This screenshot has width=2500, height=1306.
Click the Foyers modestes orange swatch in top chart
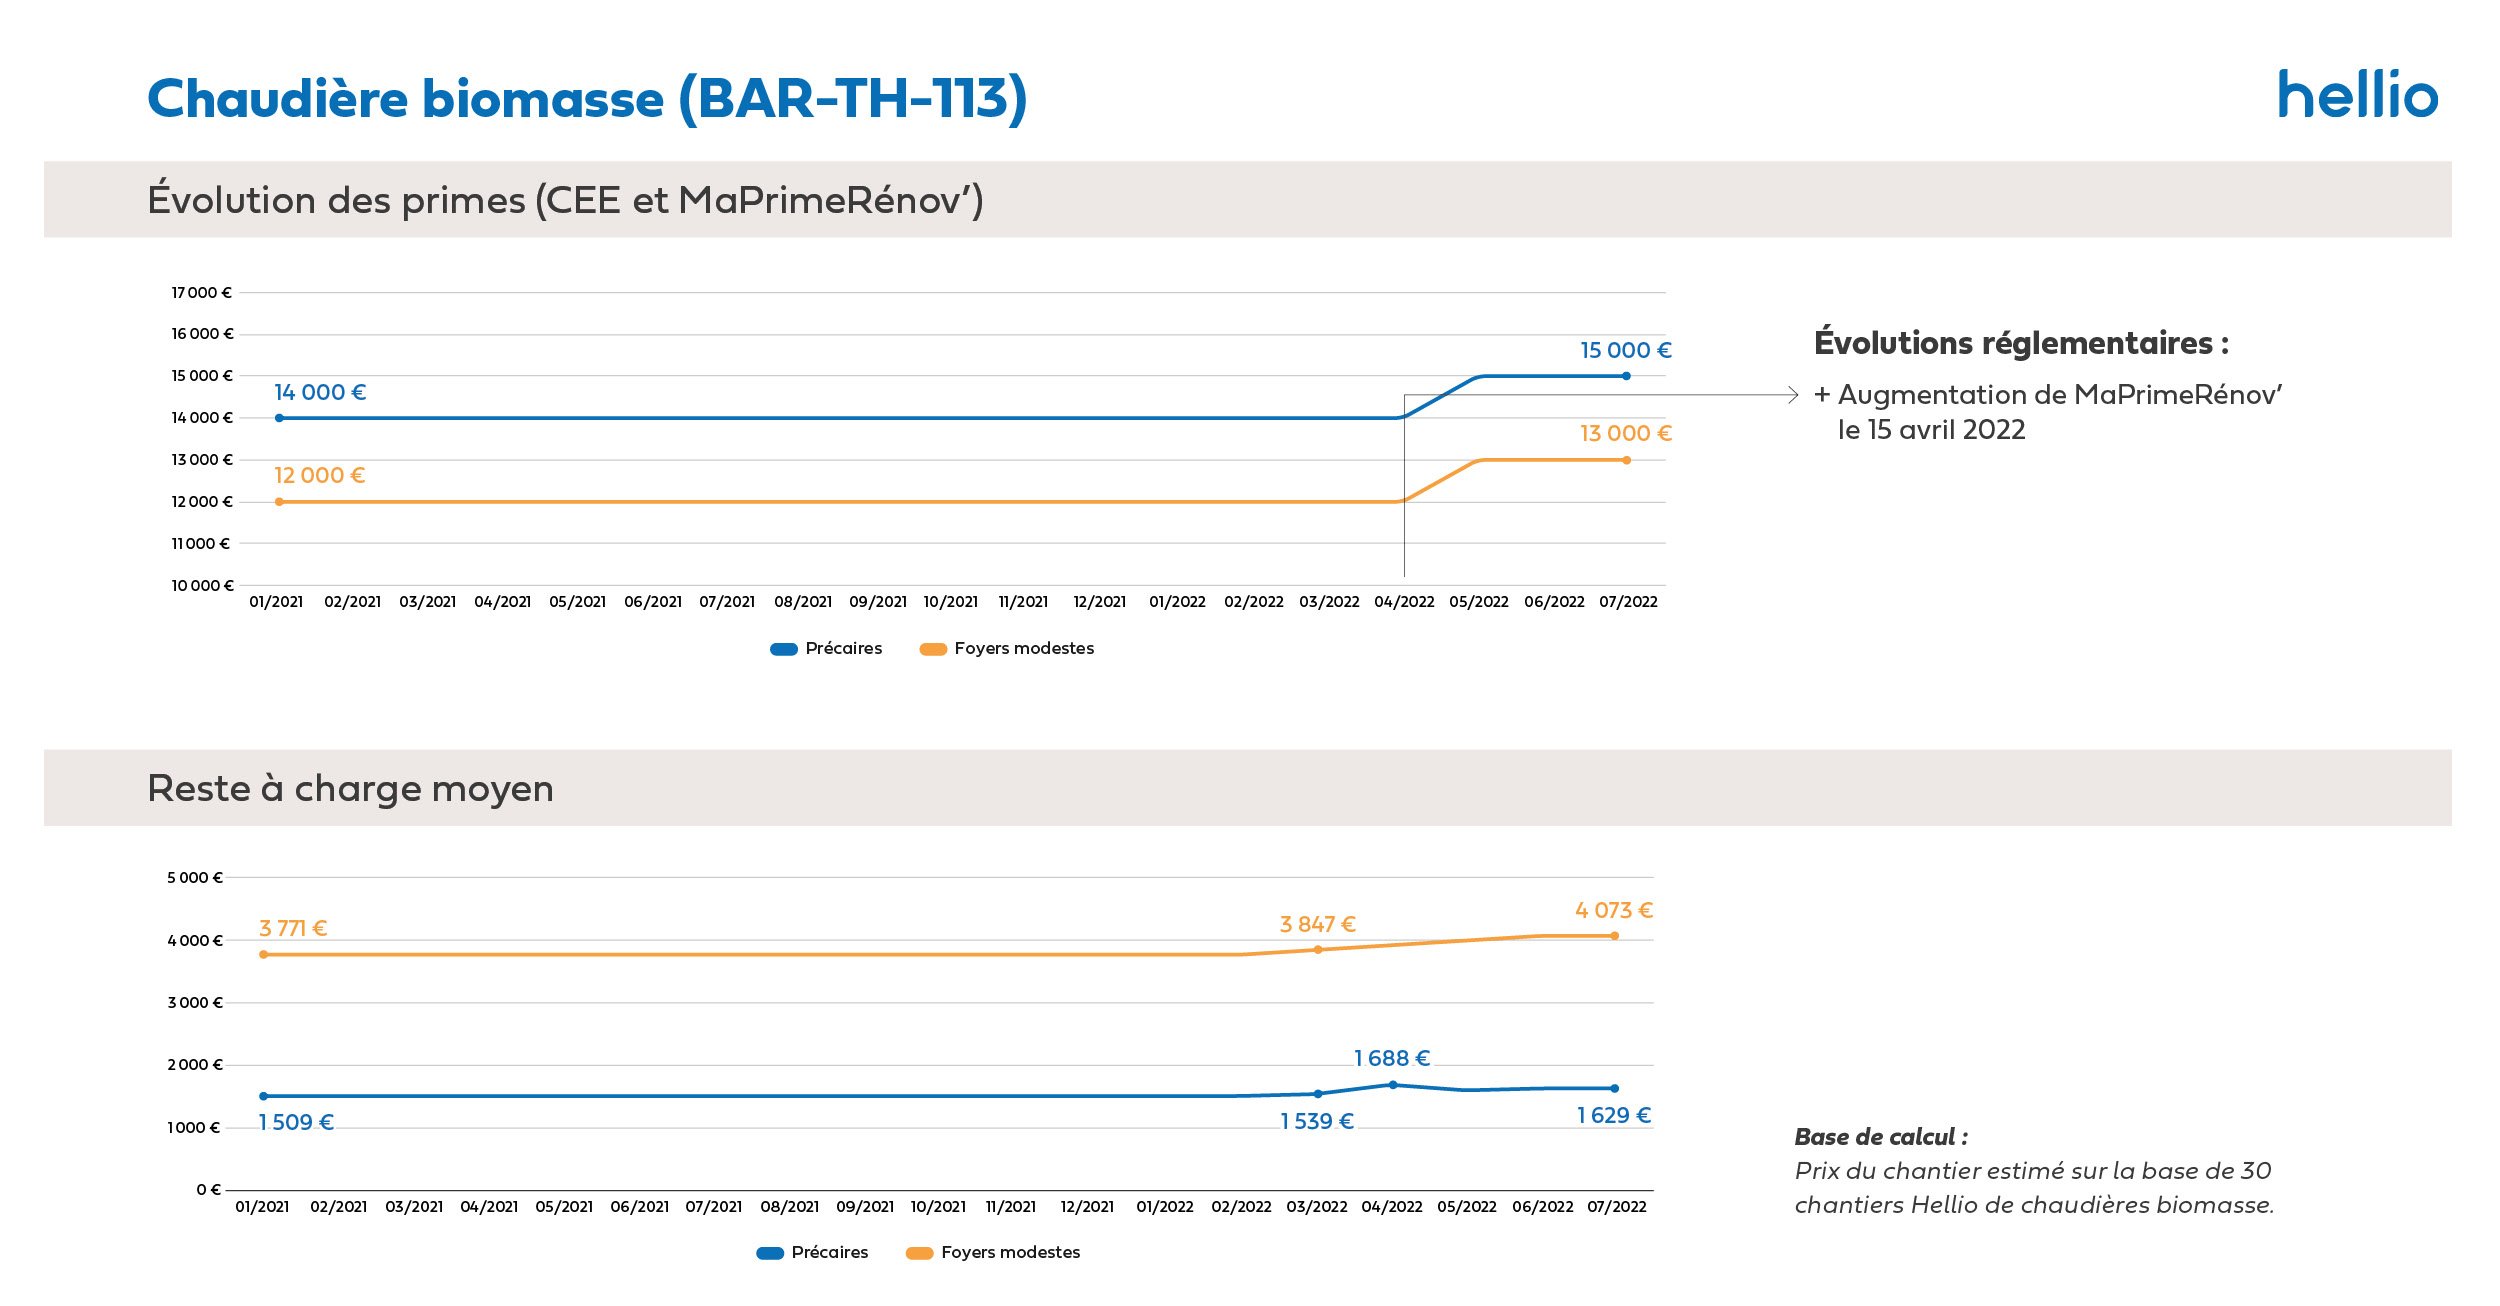tap(933, 650)
